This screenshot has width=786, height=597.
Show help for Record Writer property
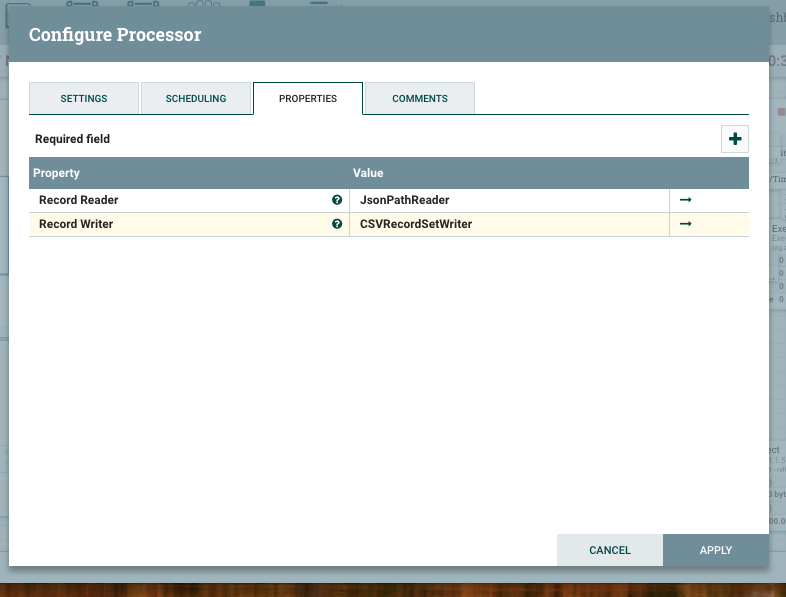point(337,224)
